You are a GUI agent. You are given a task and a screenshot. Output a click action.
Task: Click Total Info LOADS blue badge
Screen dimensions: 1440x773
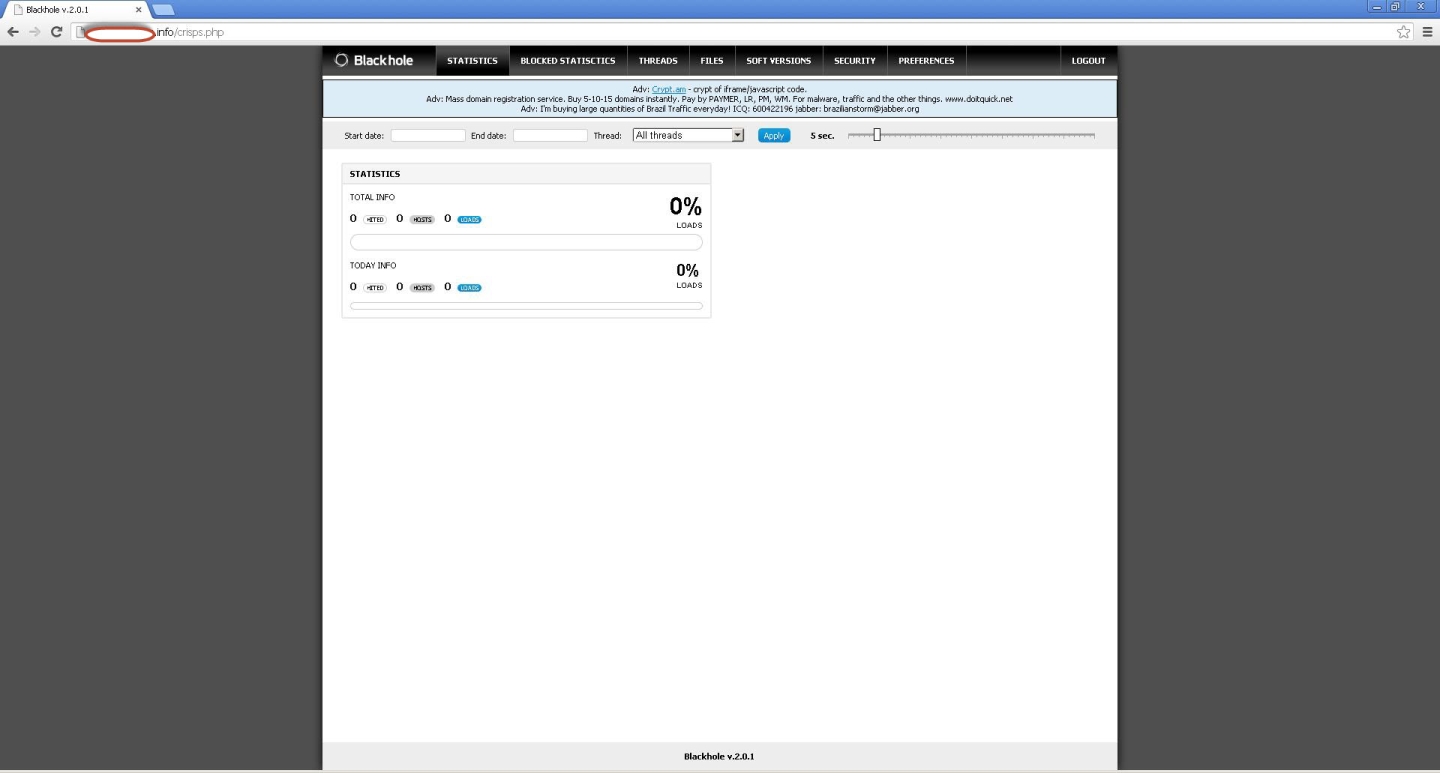[469, 219]
